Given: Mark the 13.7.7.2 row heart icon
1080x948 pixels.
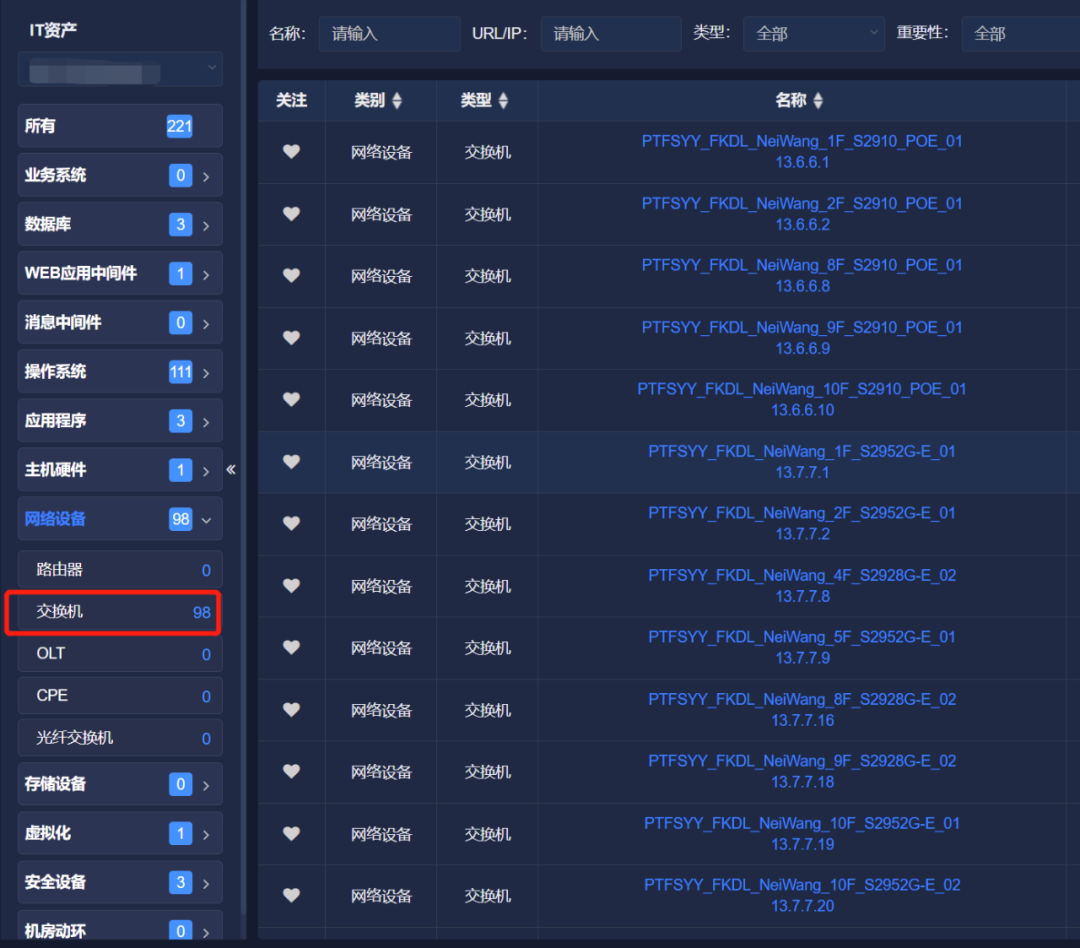Looking at the screenshot, I should click(x=291, y=524).
